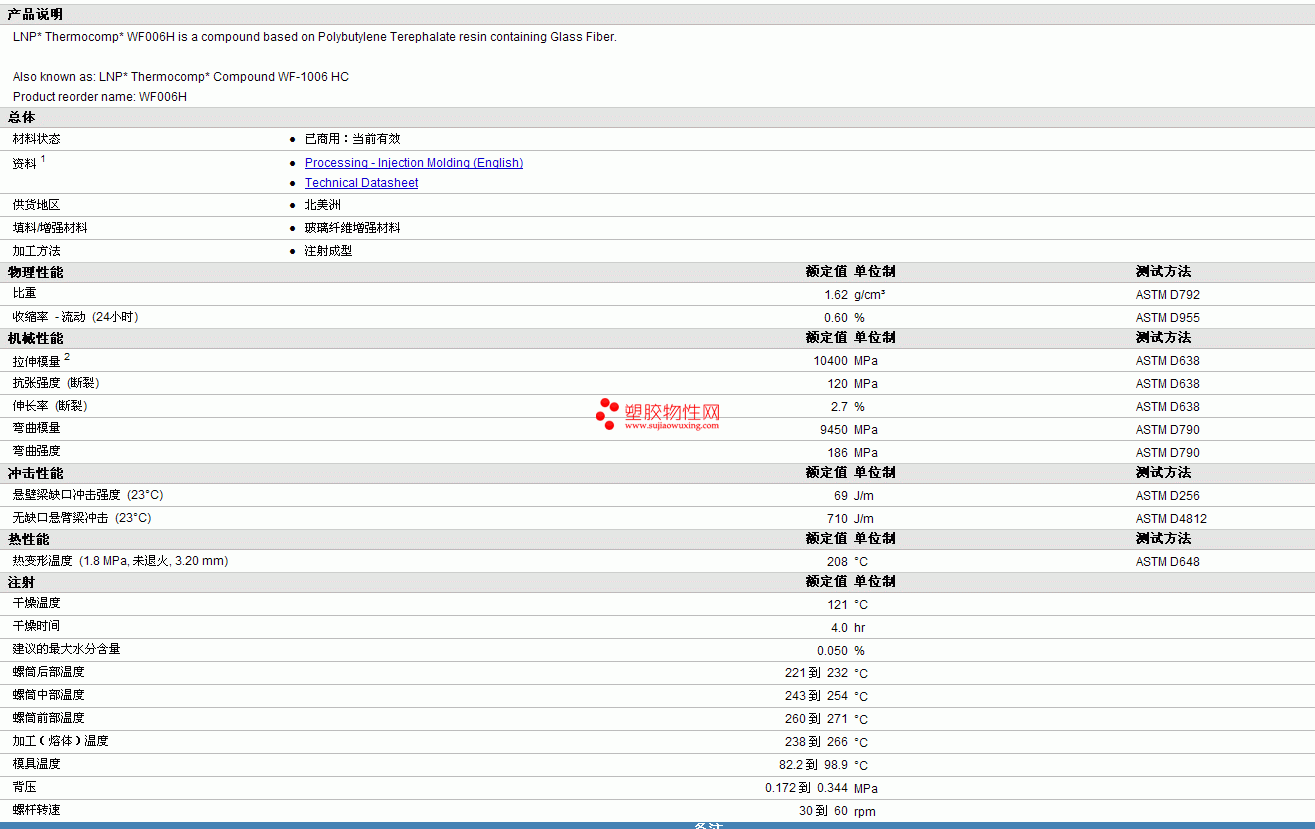Select the 热性能 section header
The height and width of the screenshot is (829, 1315).
coord(28,539)
